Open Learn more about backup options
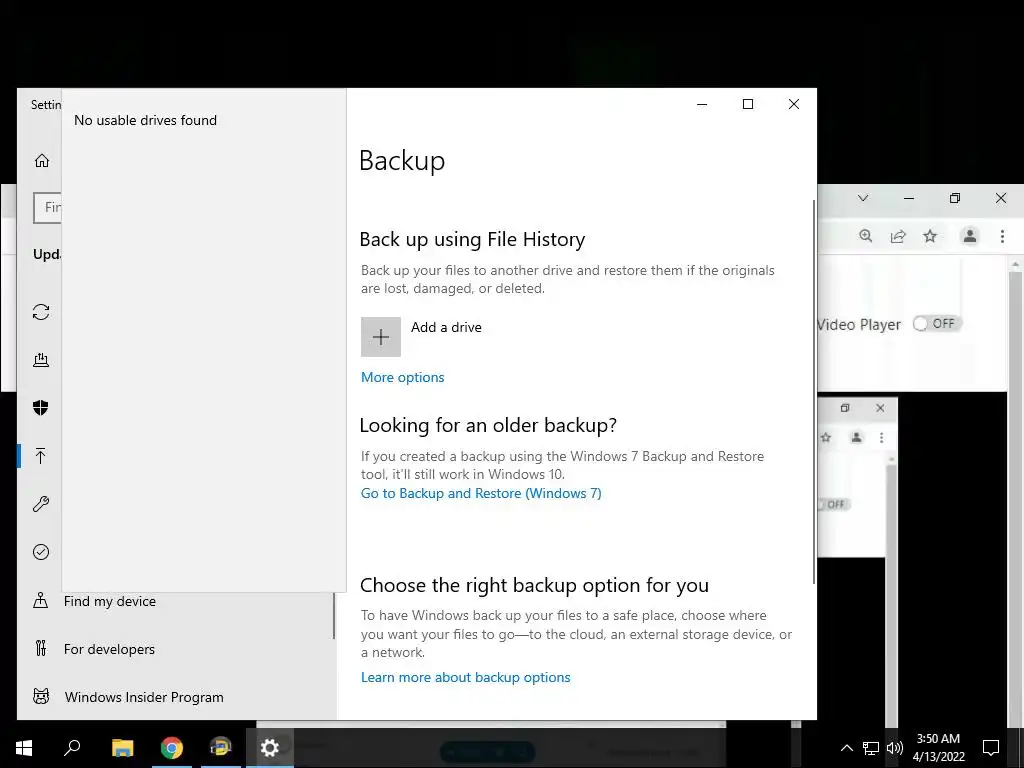 pyautogui.click(x=466, y=677)
